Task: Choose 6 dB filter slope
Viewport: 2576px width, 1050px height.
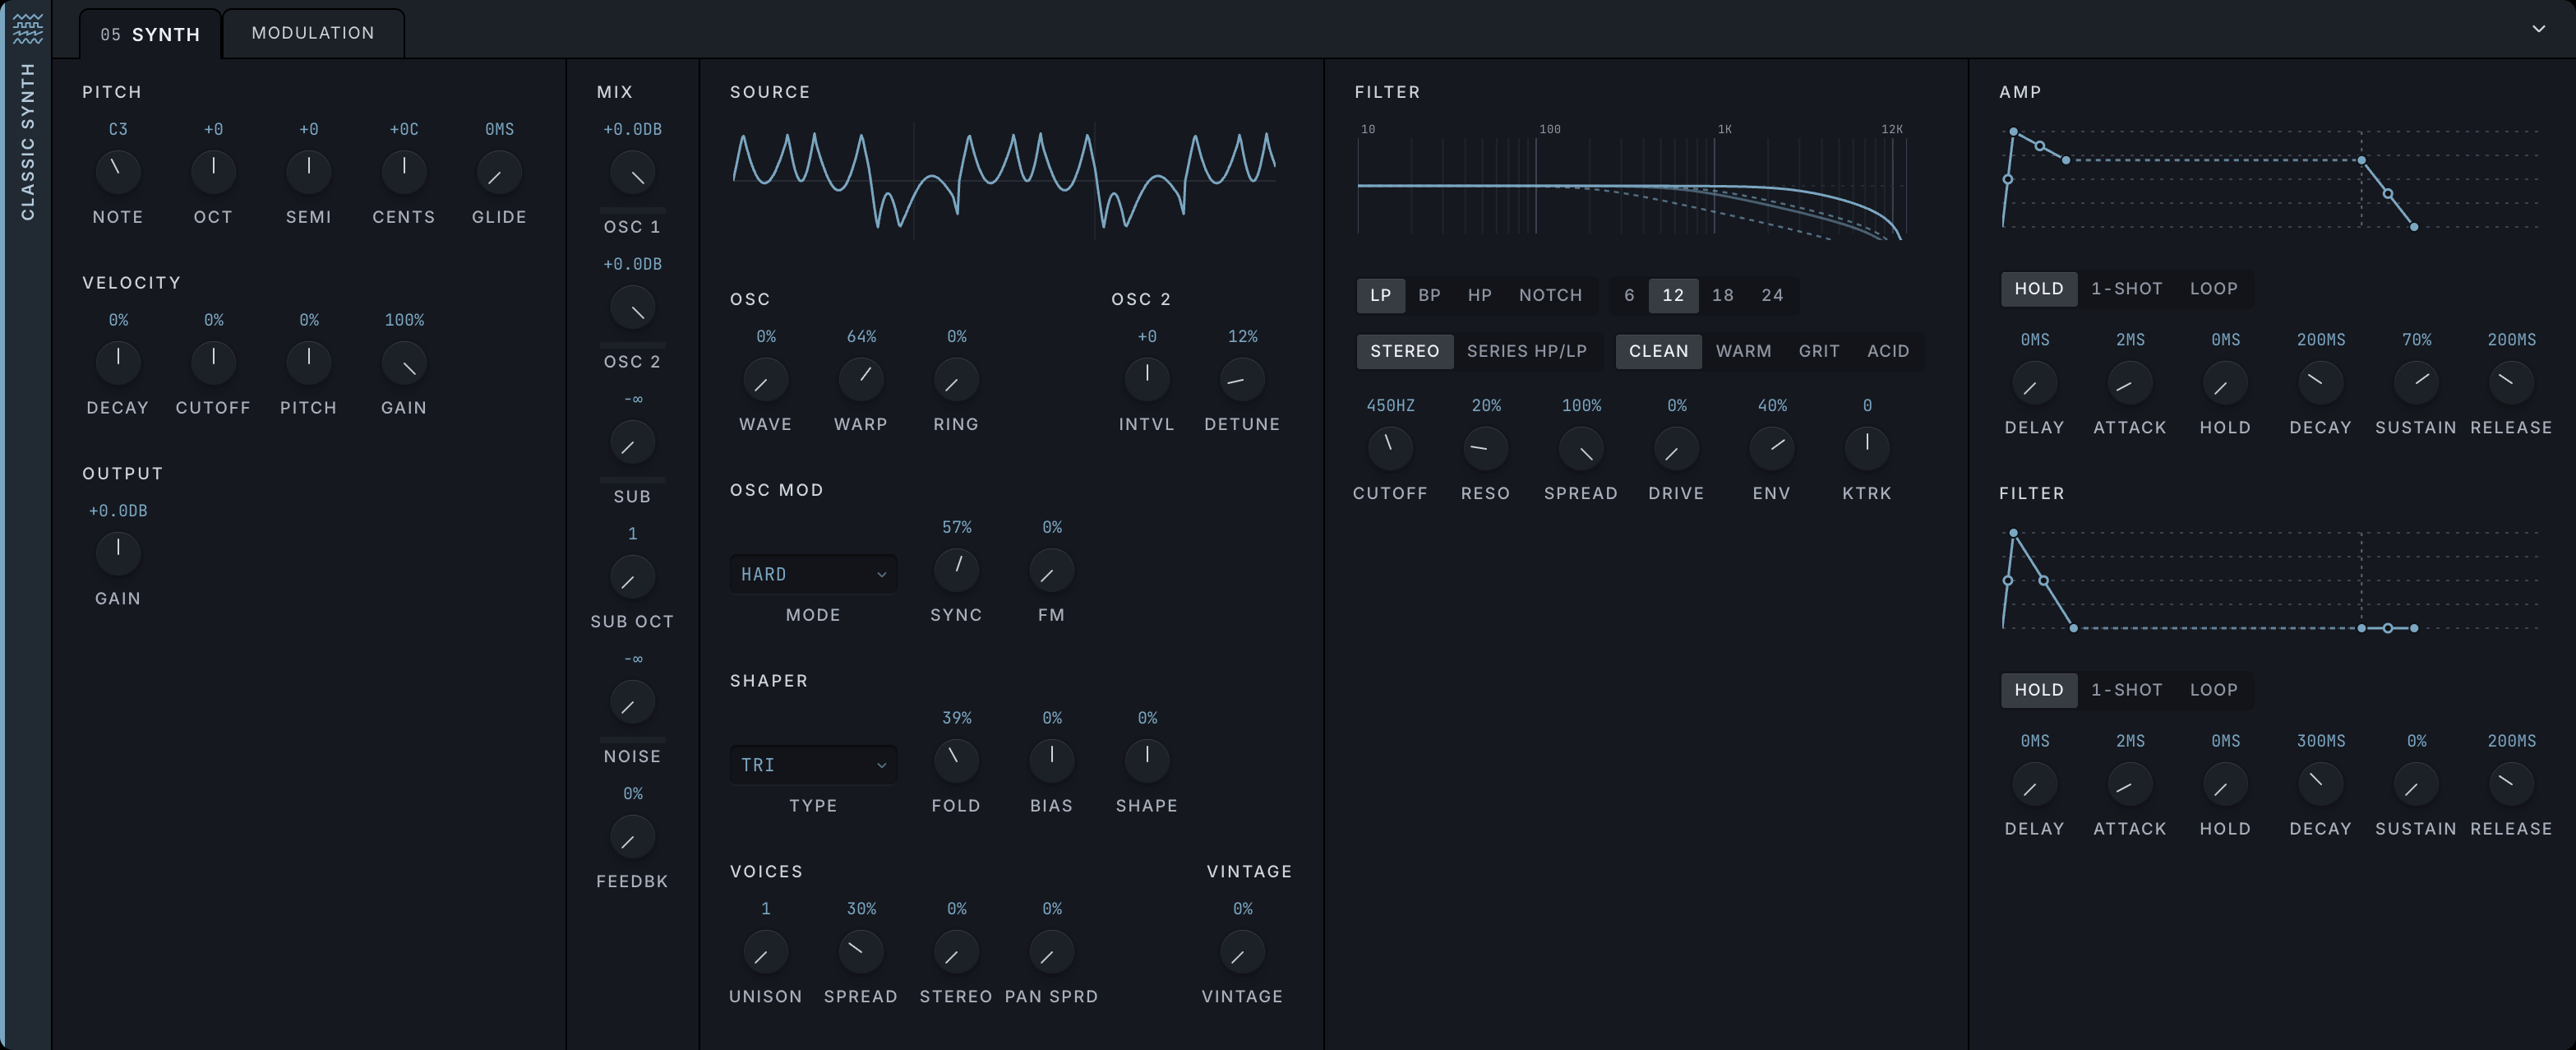Action: (x=1629, y=295)
